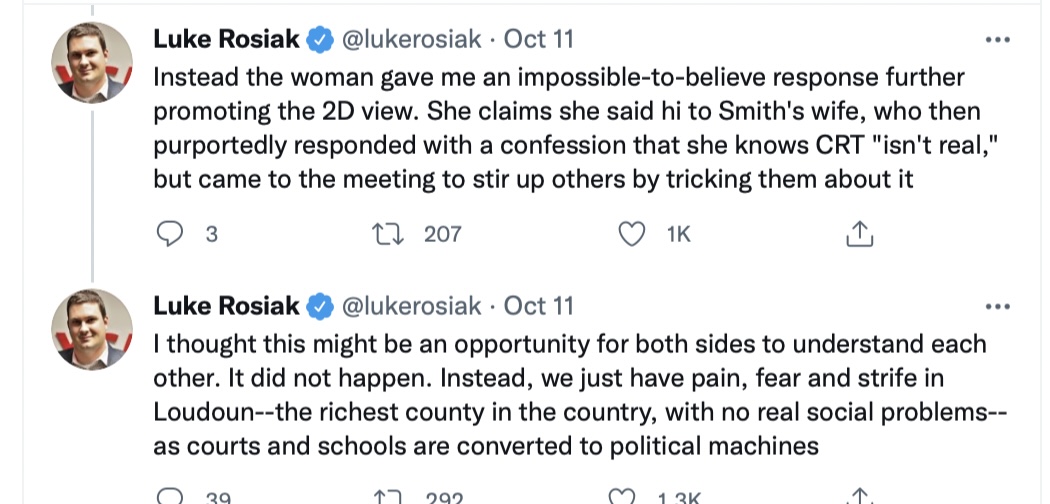Image resolution: width=1050 pixels, height=504 pixels.
Task: Open the Luke Rosiak name link in the first tweet
Action: [x=228, y=39]
